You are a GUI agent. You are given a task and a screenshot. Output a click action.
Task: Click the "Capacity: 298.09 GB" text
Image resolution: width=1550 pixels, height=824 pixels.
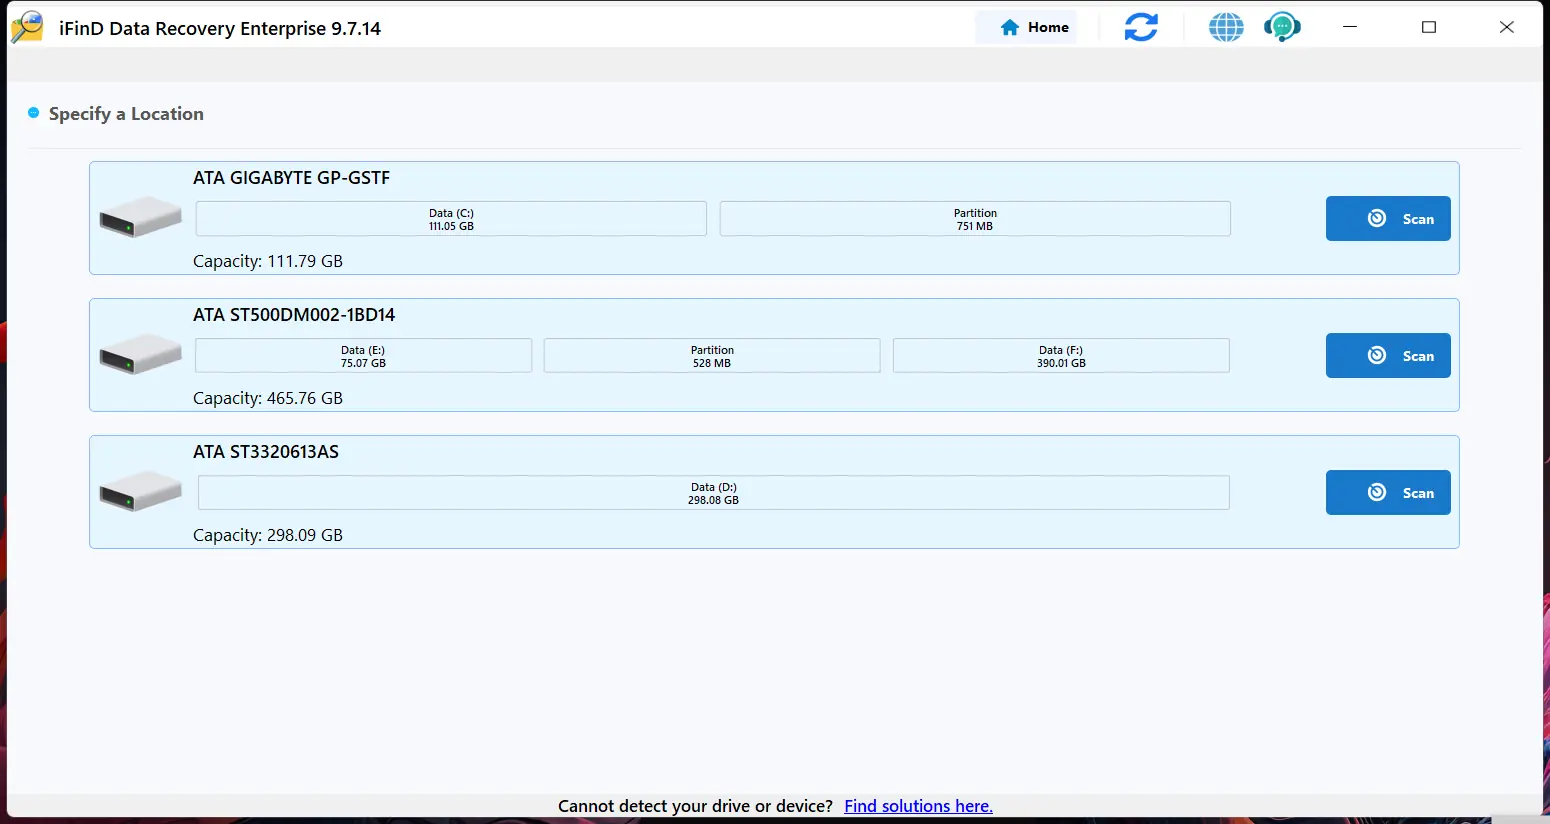pos(268,535)
